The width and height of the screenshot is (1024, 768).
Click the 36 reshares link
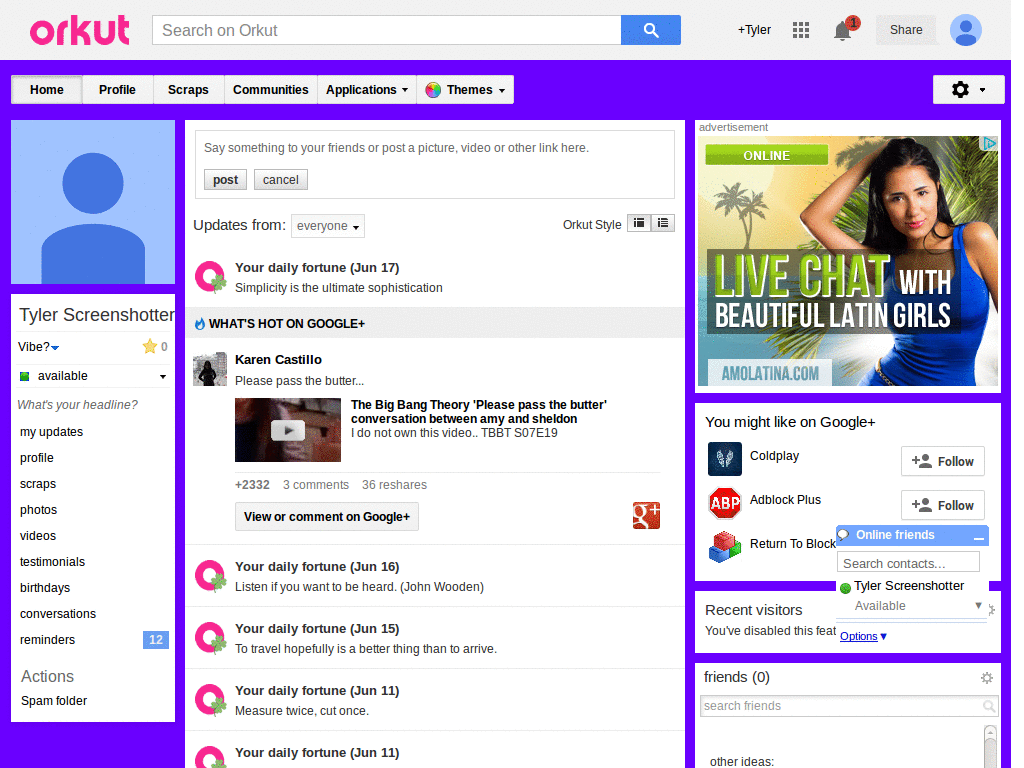coord(394,485)
